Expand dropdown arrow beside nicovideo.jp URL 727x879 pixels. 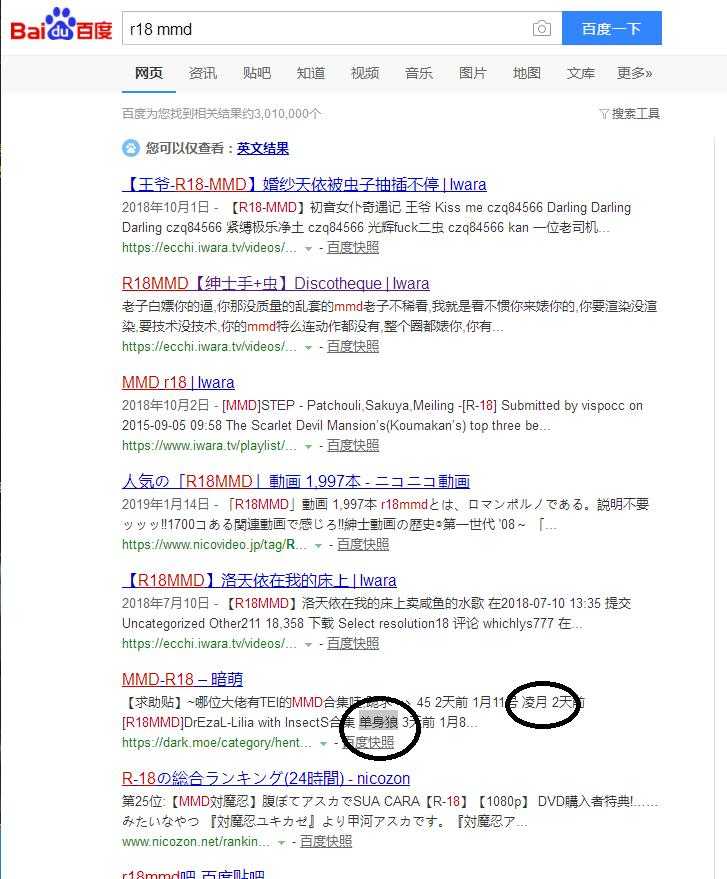click(x=318, y=545)
